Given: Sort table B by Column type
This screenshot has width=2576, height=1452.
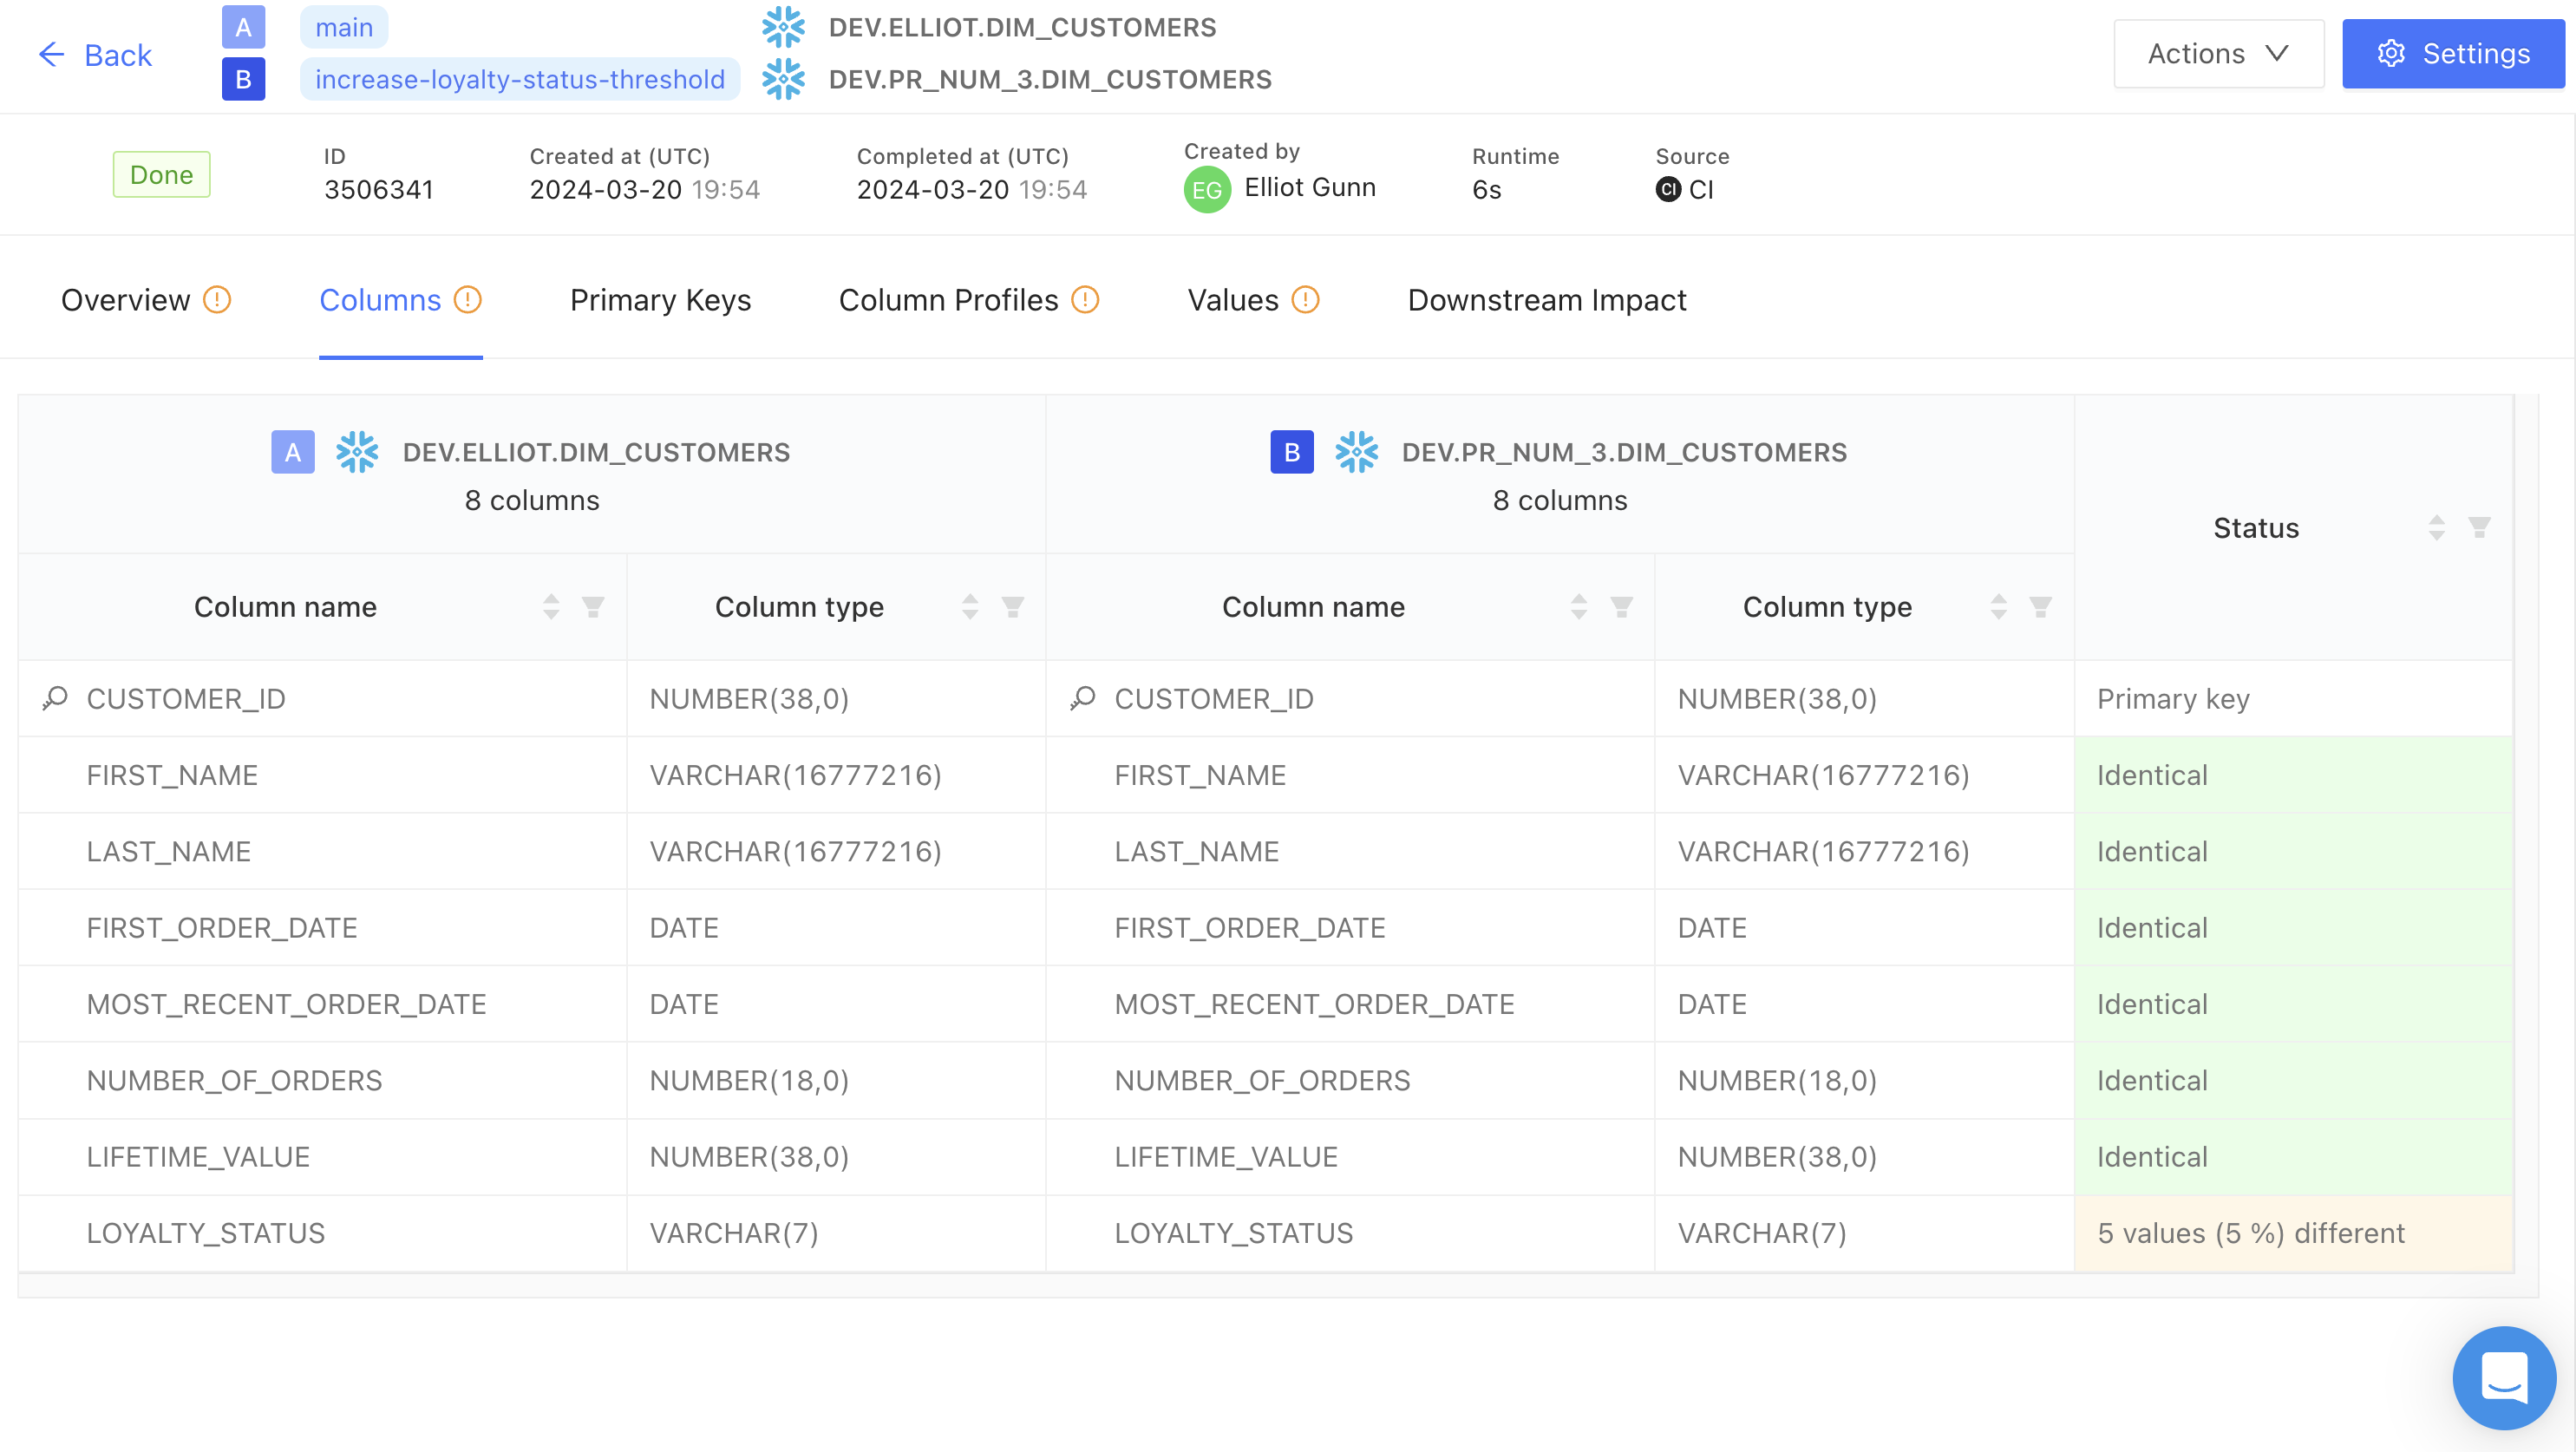Looking at the screenshot, I should (x=1998, y=607).
